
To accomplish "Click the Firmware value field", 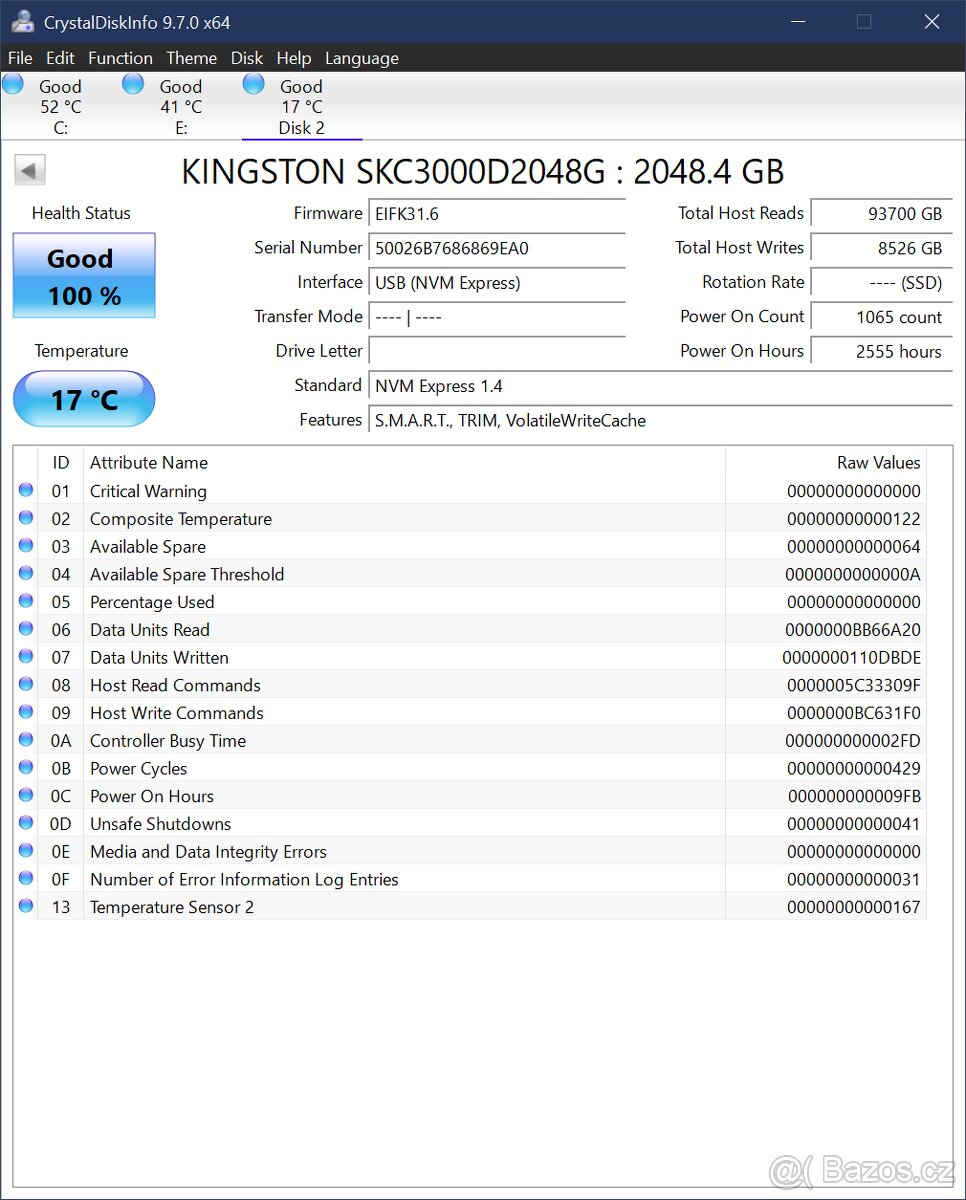I will (x=497, y=214).
